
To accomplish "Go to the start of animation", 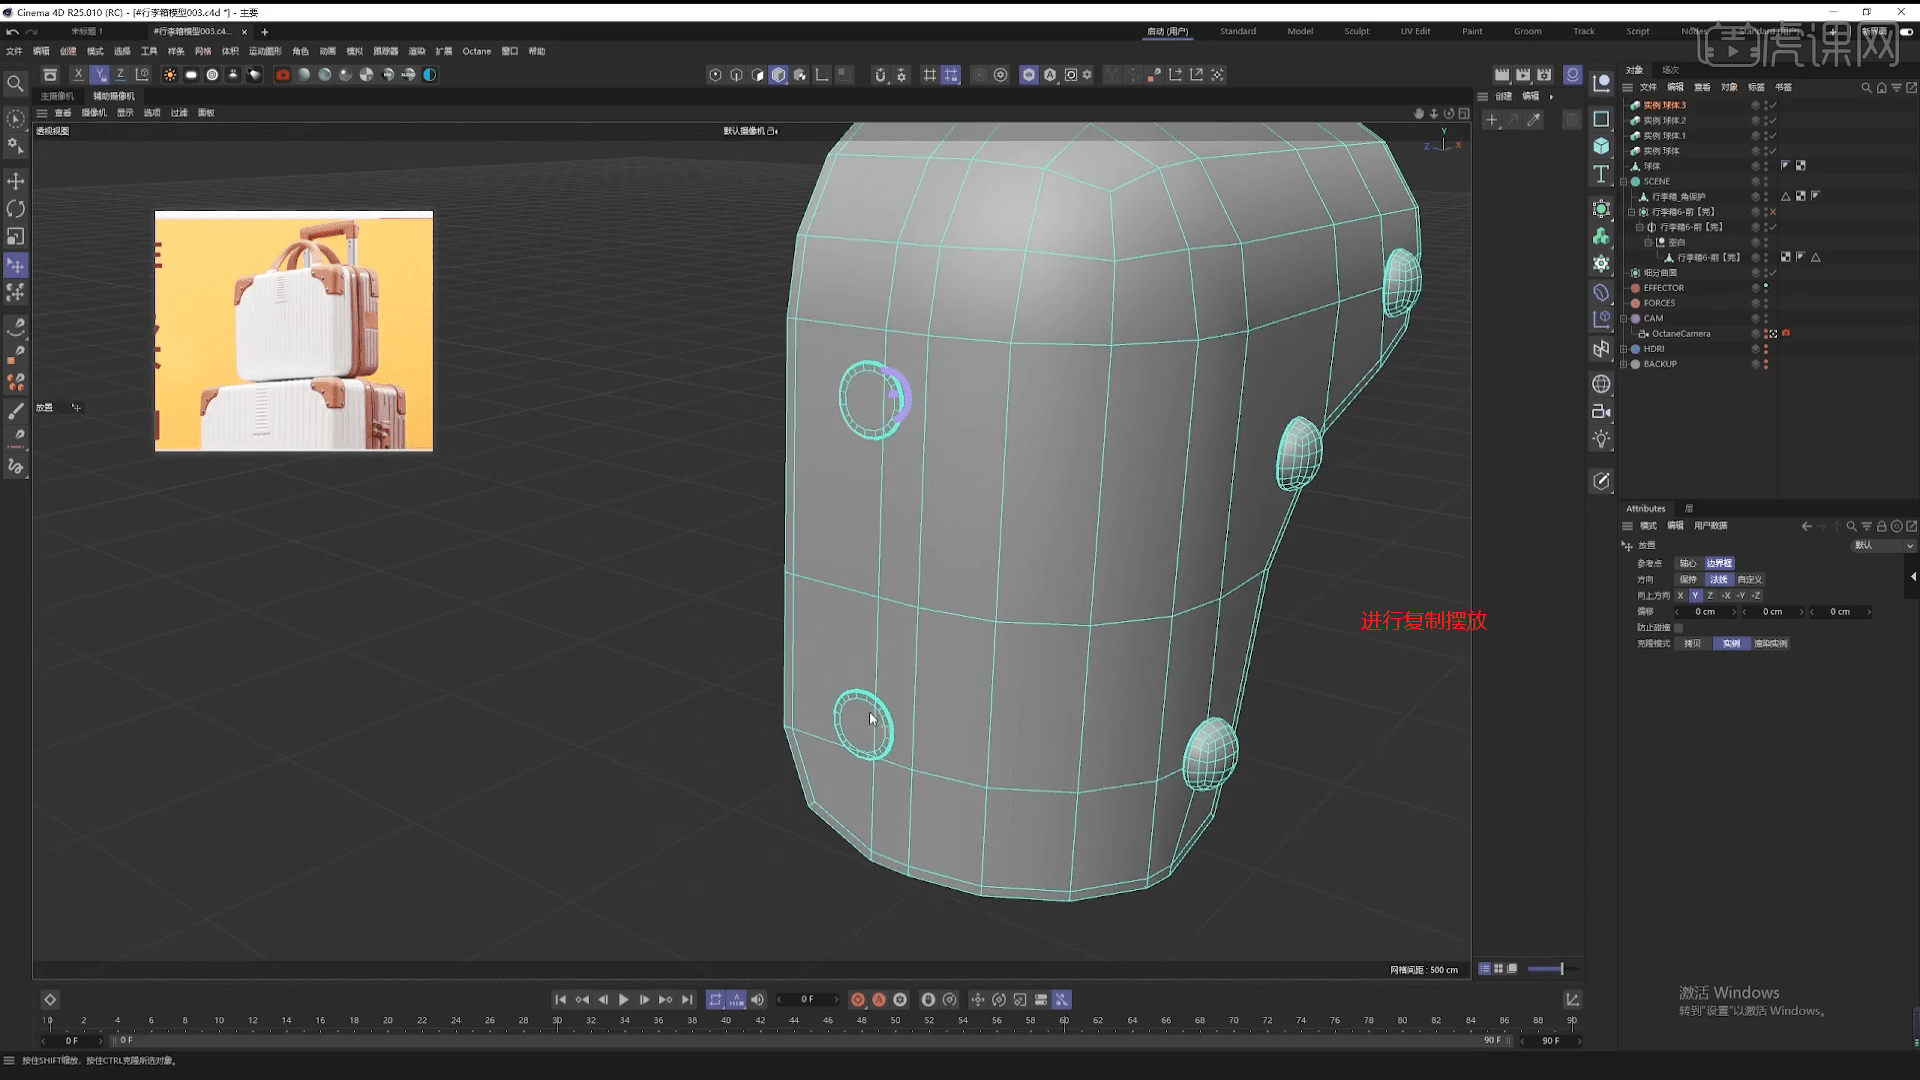I will pos(560,1000).
